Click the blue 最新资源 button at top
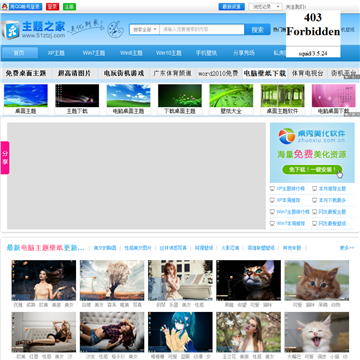Image resolution: width=360 pixels, height=360 pixels. [x=232, y=7]
